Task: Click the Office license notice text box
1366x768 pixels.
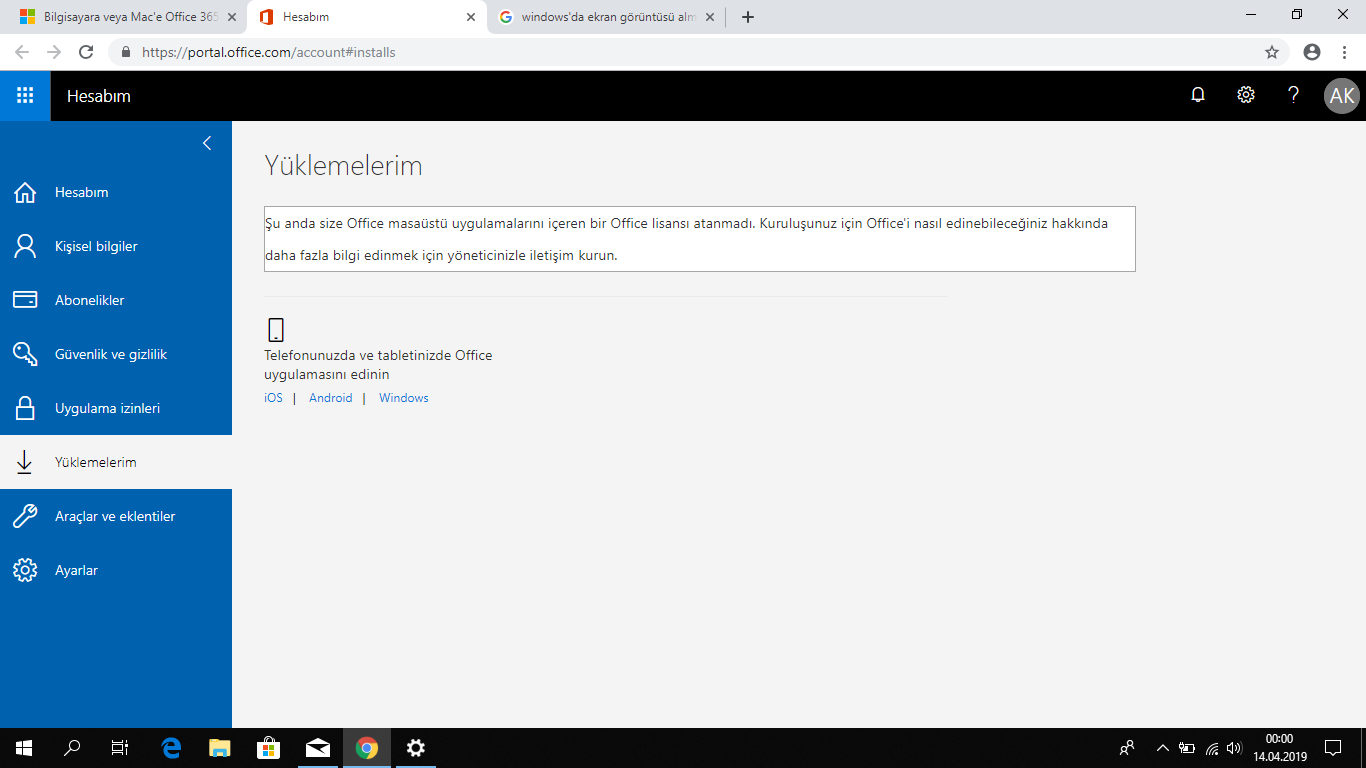Action: pos(699,239)
